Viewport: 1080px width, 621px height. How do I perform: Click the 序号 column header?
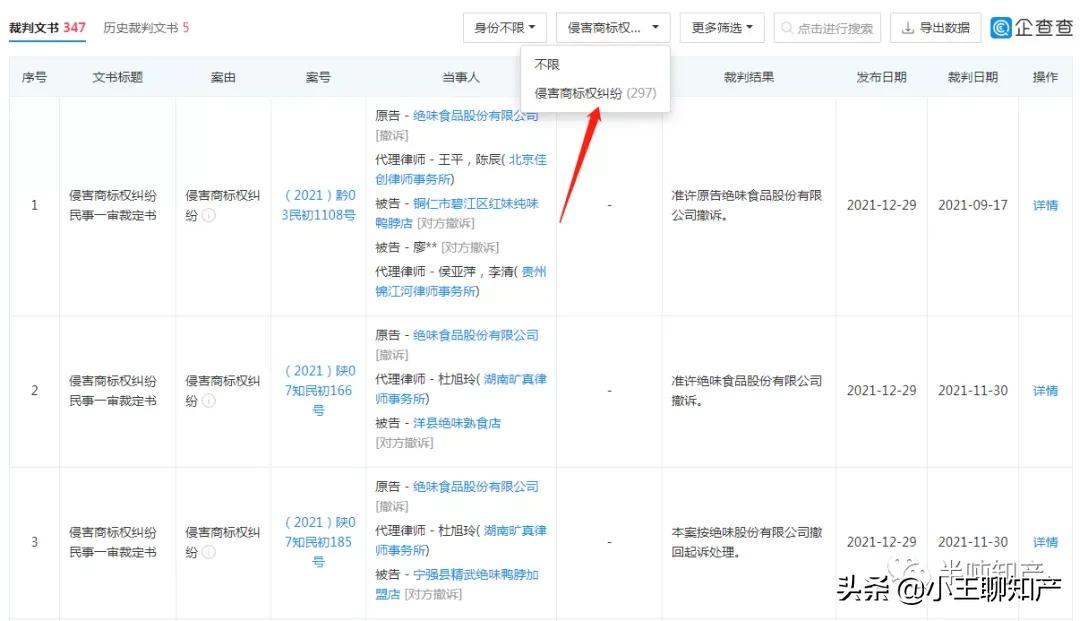pos(34,77)
